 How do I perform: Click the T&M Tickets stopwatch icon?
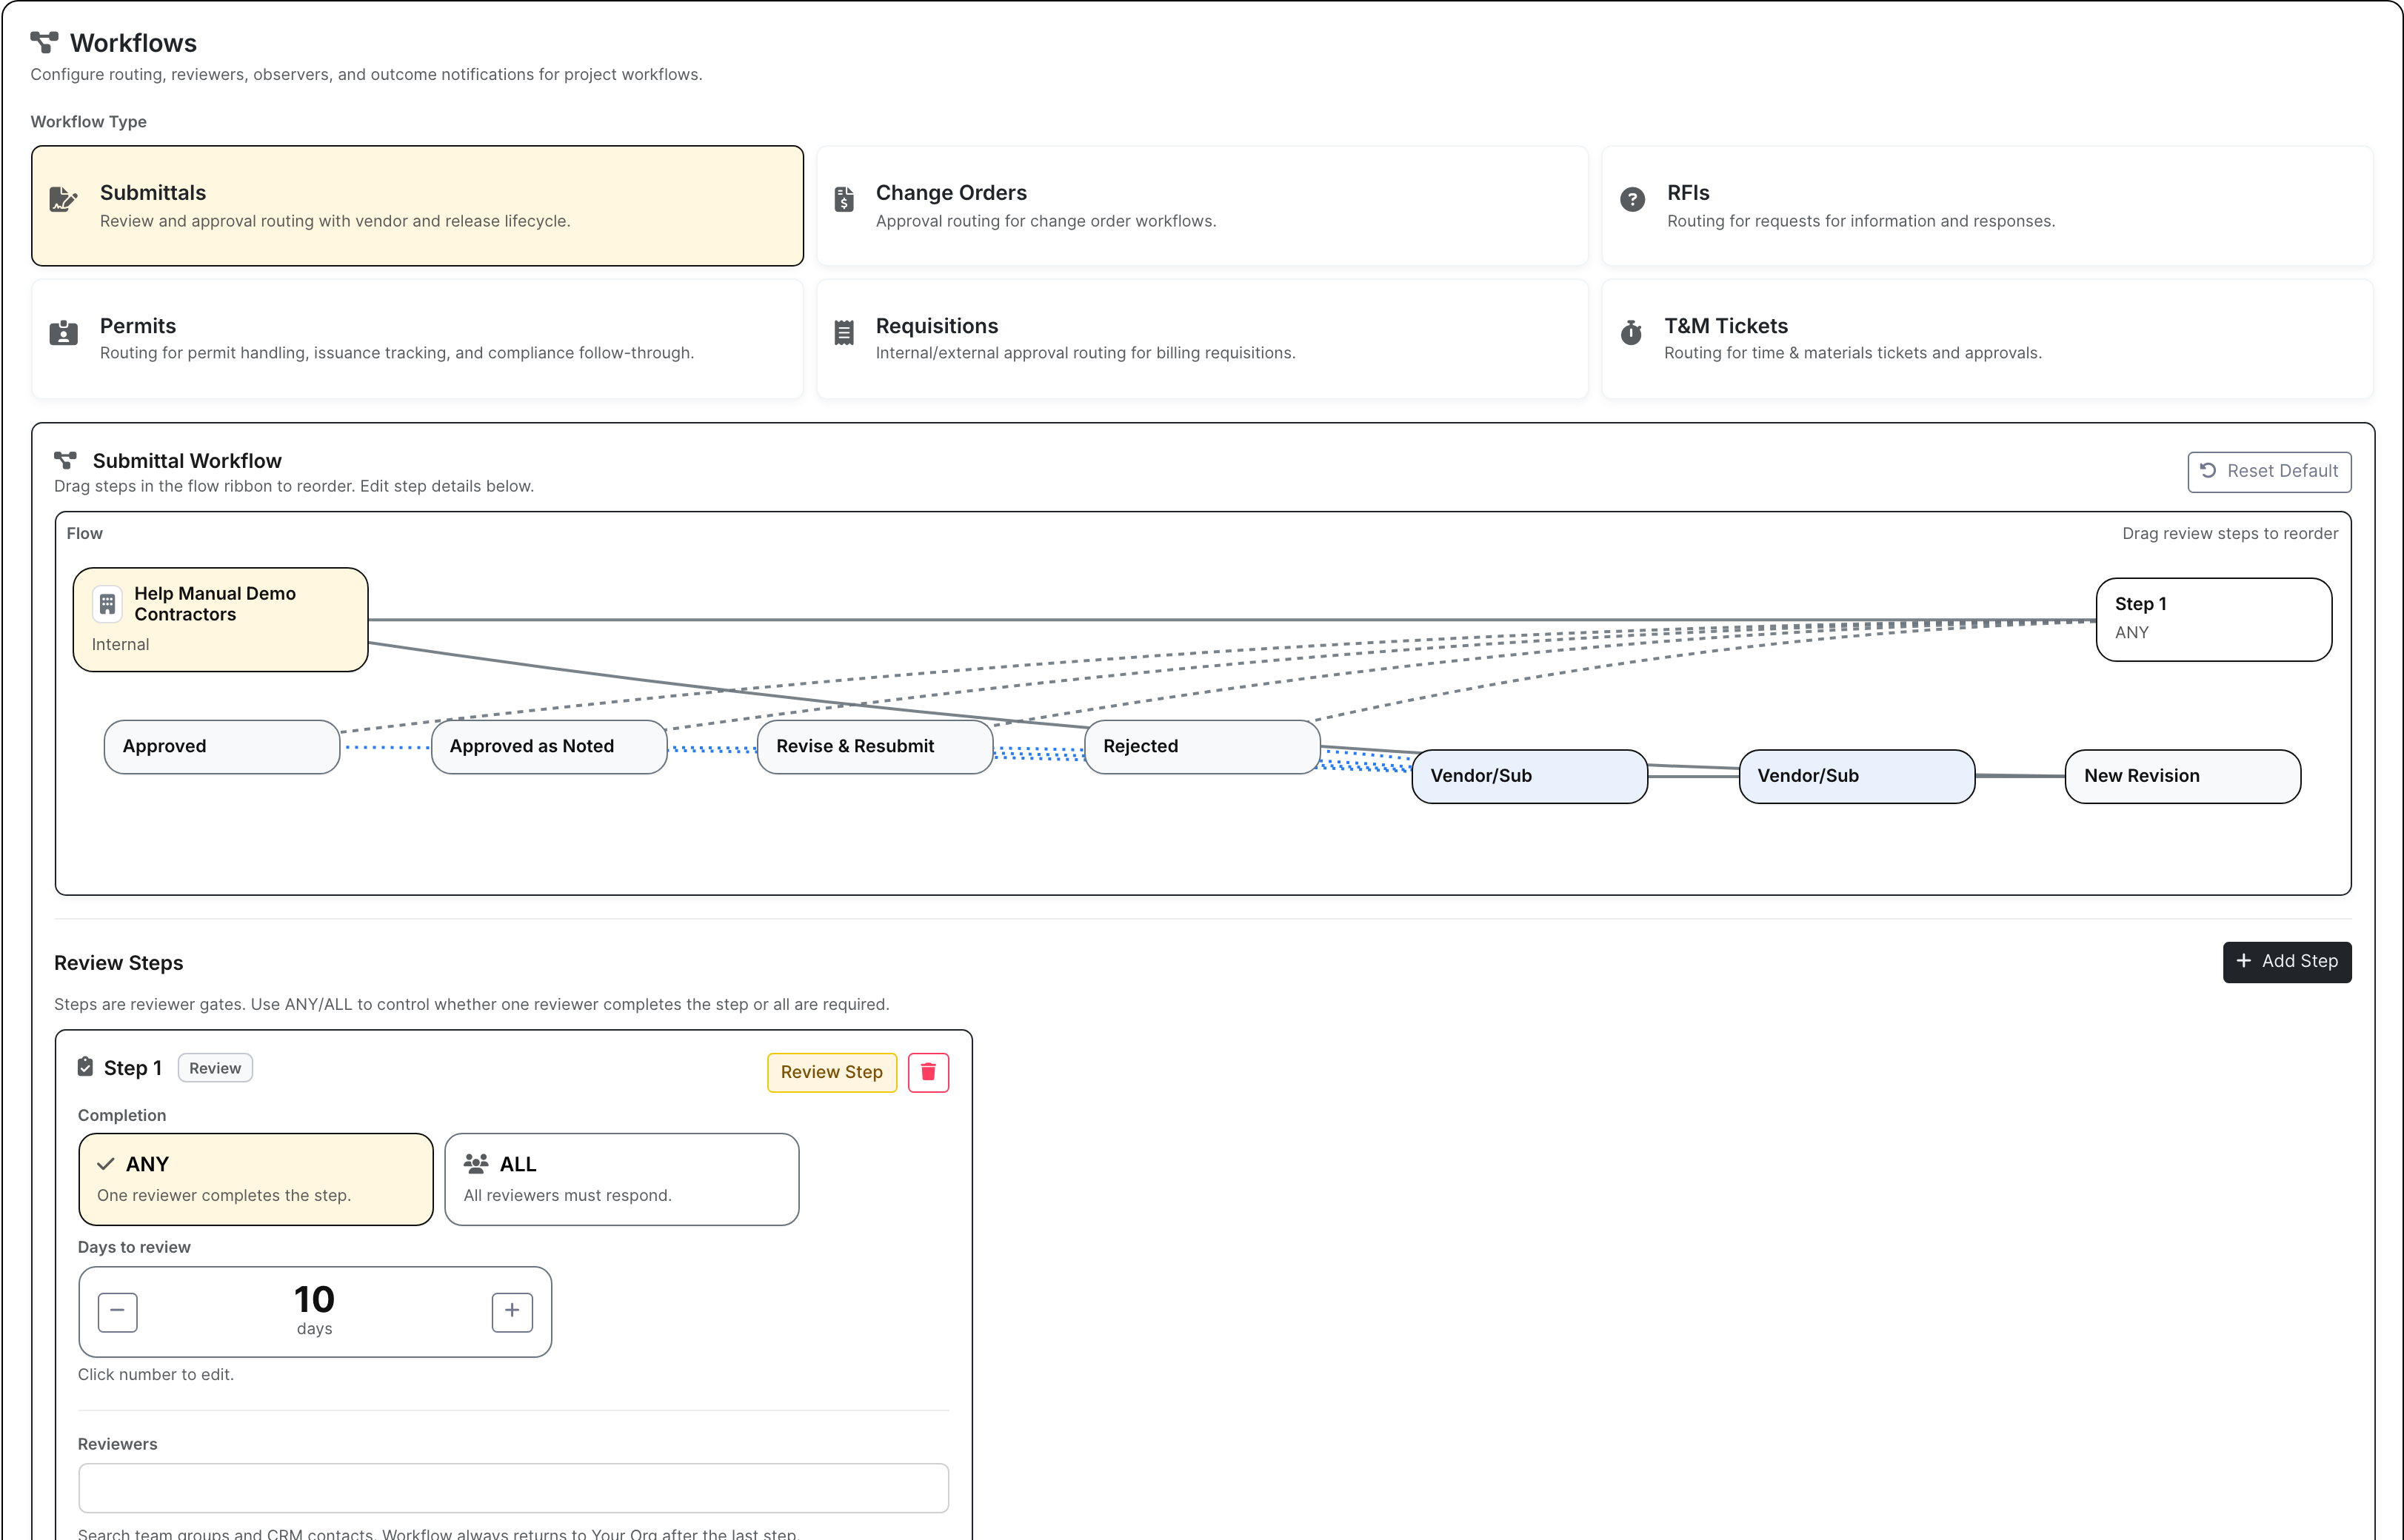click(1631, 332)
